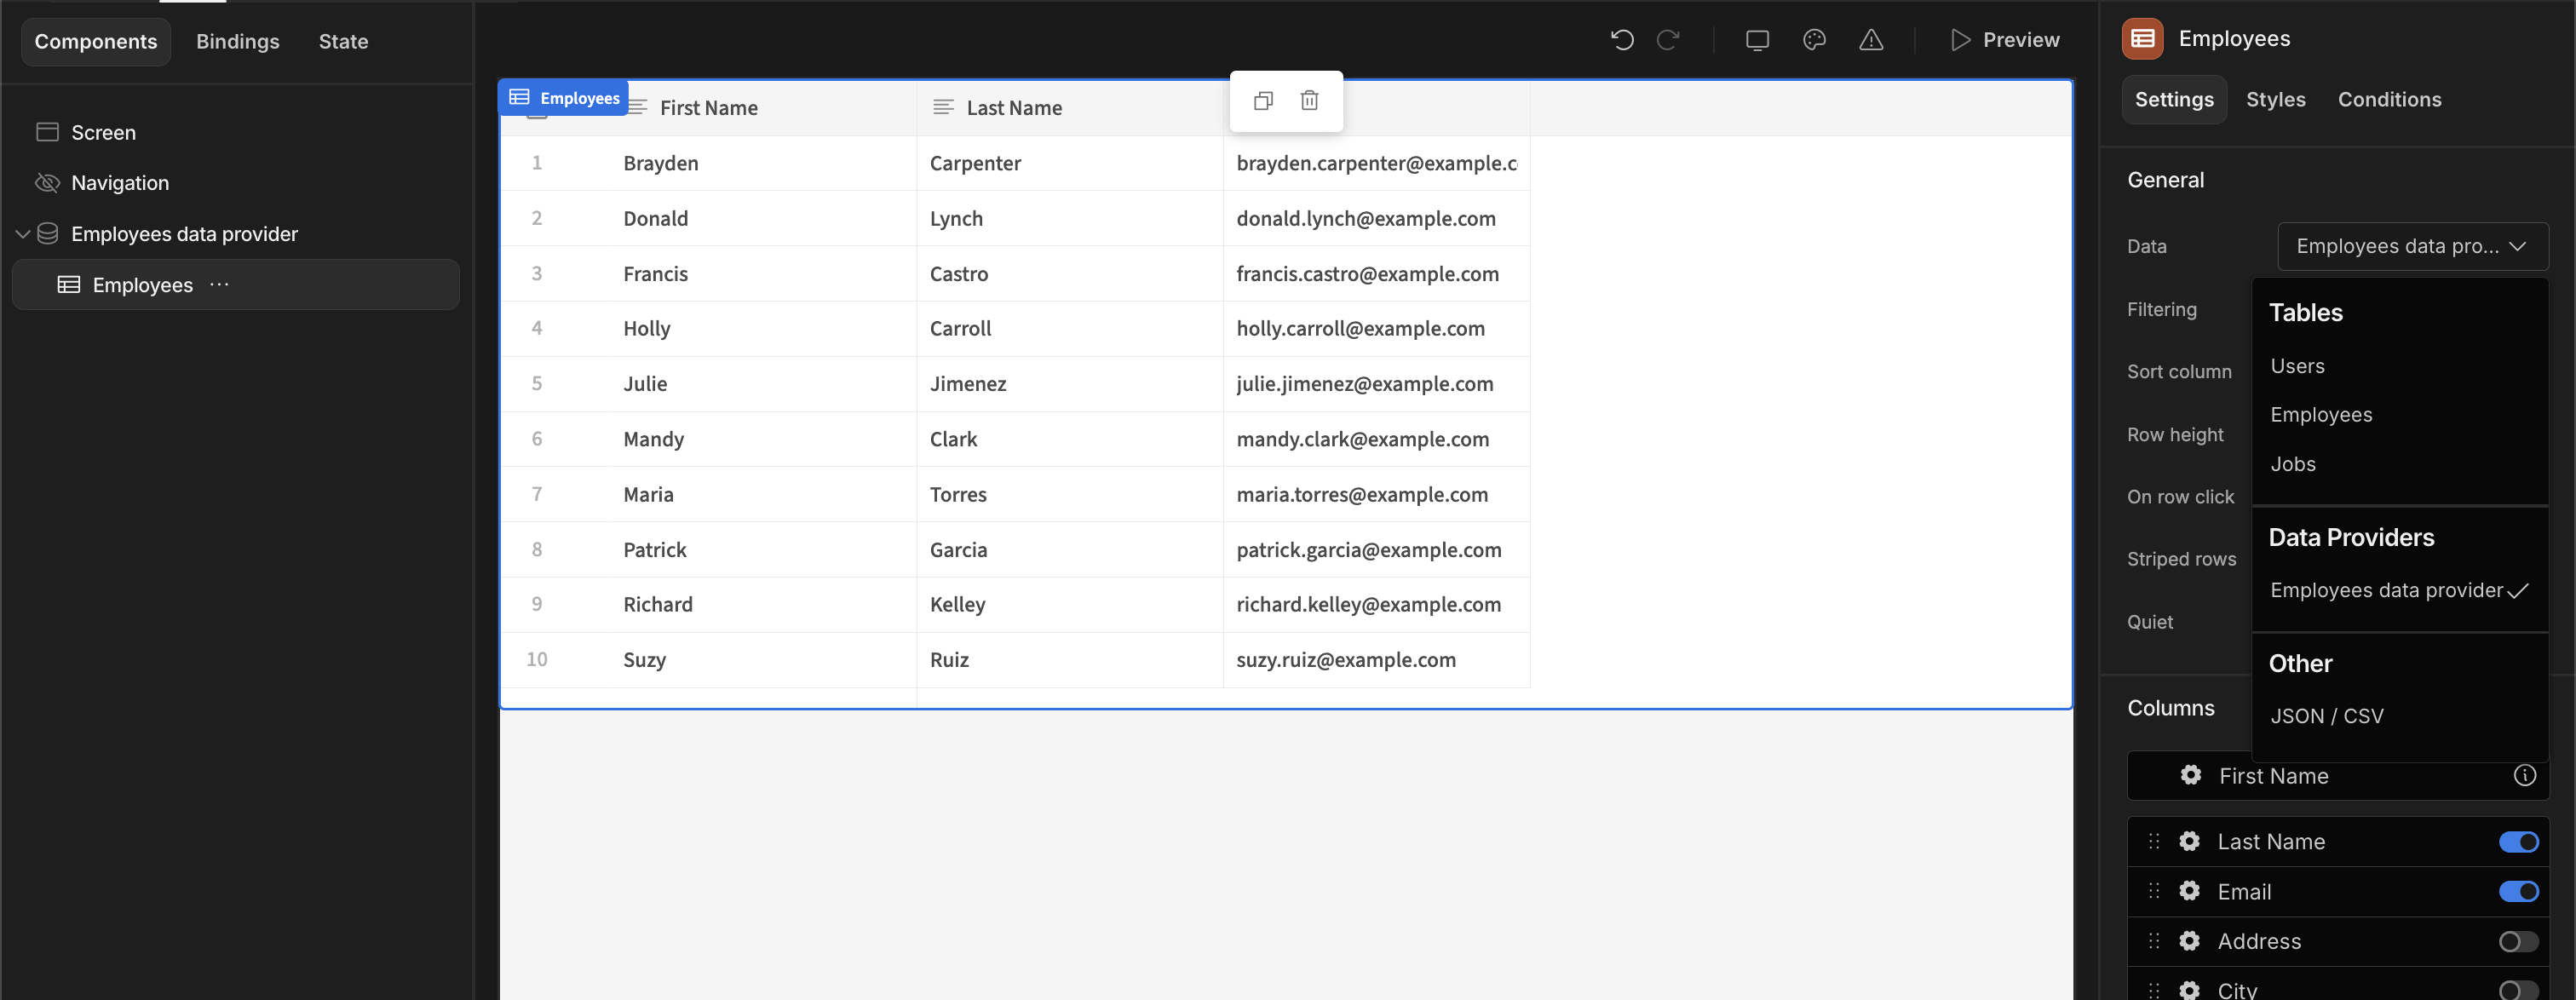Select Users table from the dropdown
2576x1000 pixels.
pos(2400,366)
